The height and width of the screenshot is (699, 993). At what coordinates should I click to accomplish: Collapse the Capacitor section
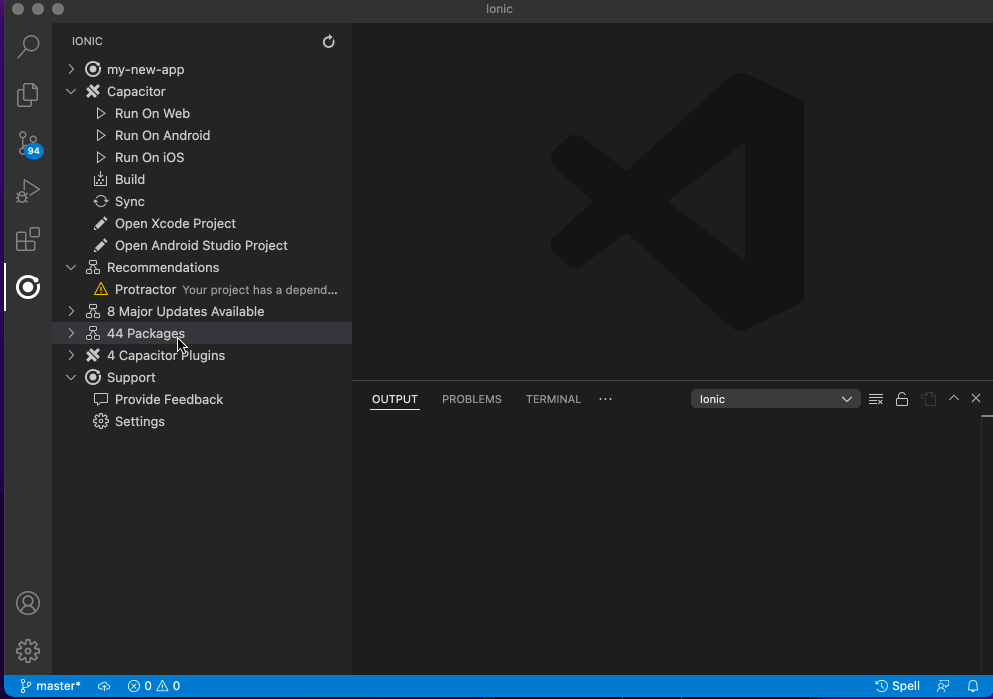pyautogui.click(x=71, y=91)
